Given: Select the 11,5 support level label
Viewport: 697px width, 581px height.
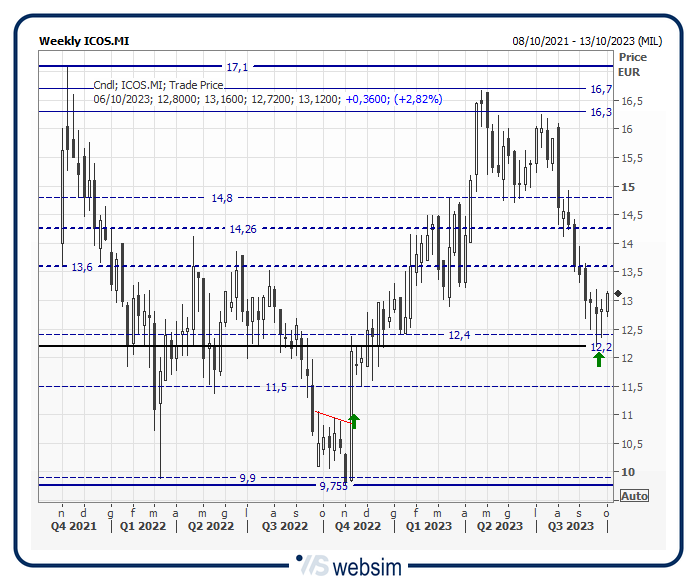Looking at the screenshot, I should point(276,387).
